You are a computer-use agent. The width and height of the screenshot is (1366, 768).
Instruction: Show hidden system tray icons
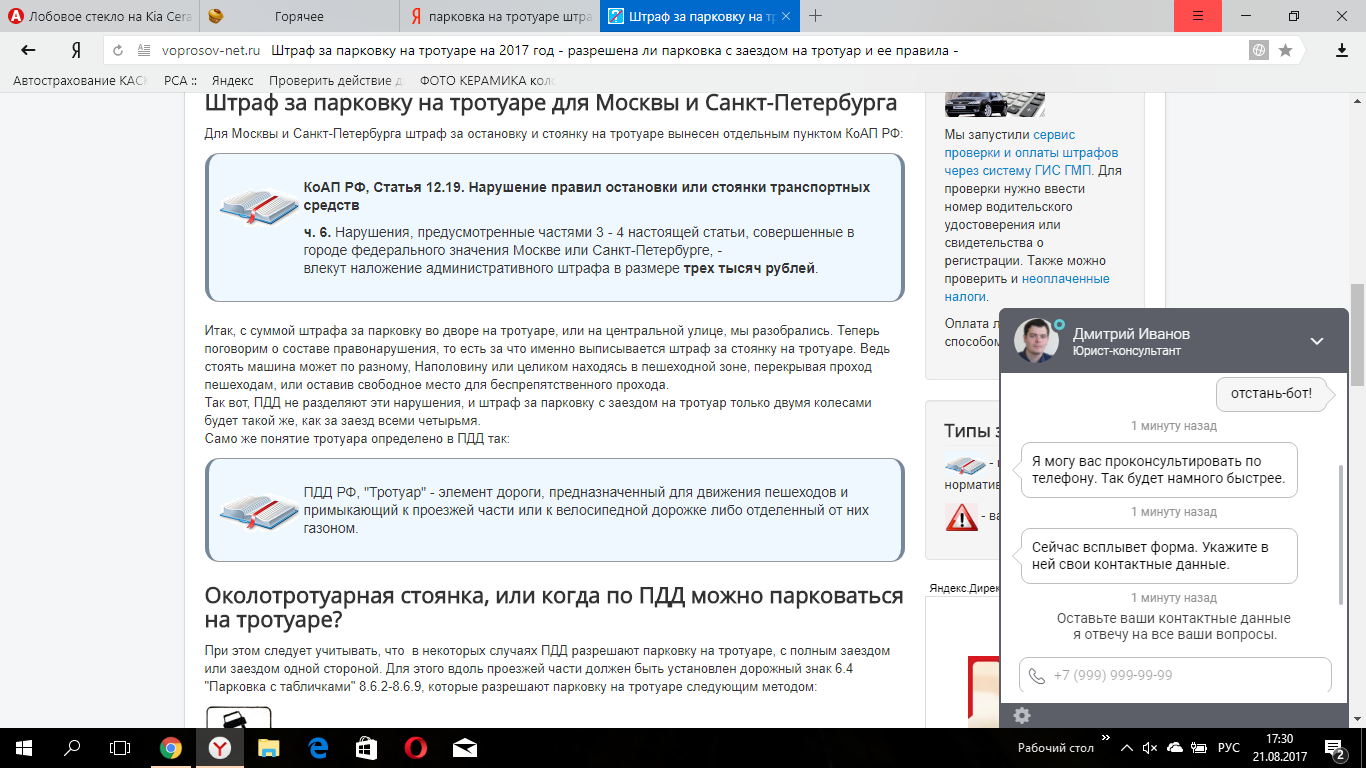point(1128,747)
